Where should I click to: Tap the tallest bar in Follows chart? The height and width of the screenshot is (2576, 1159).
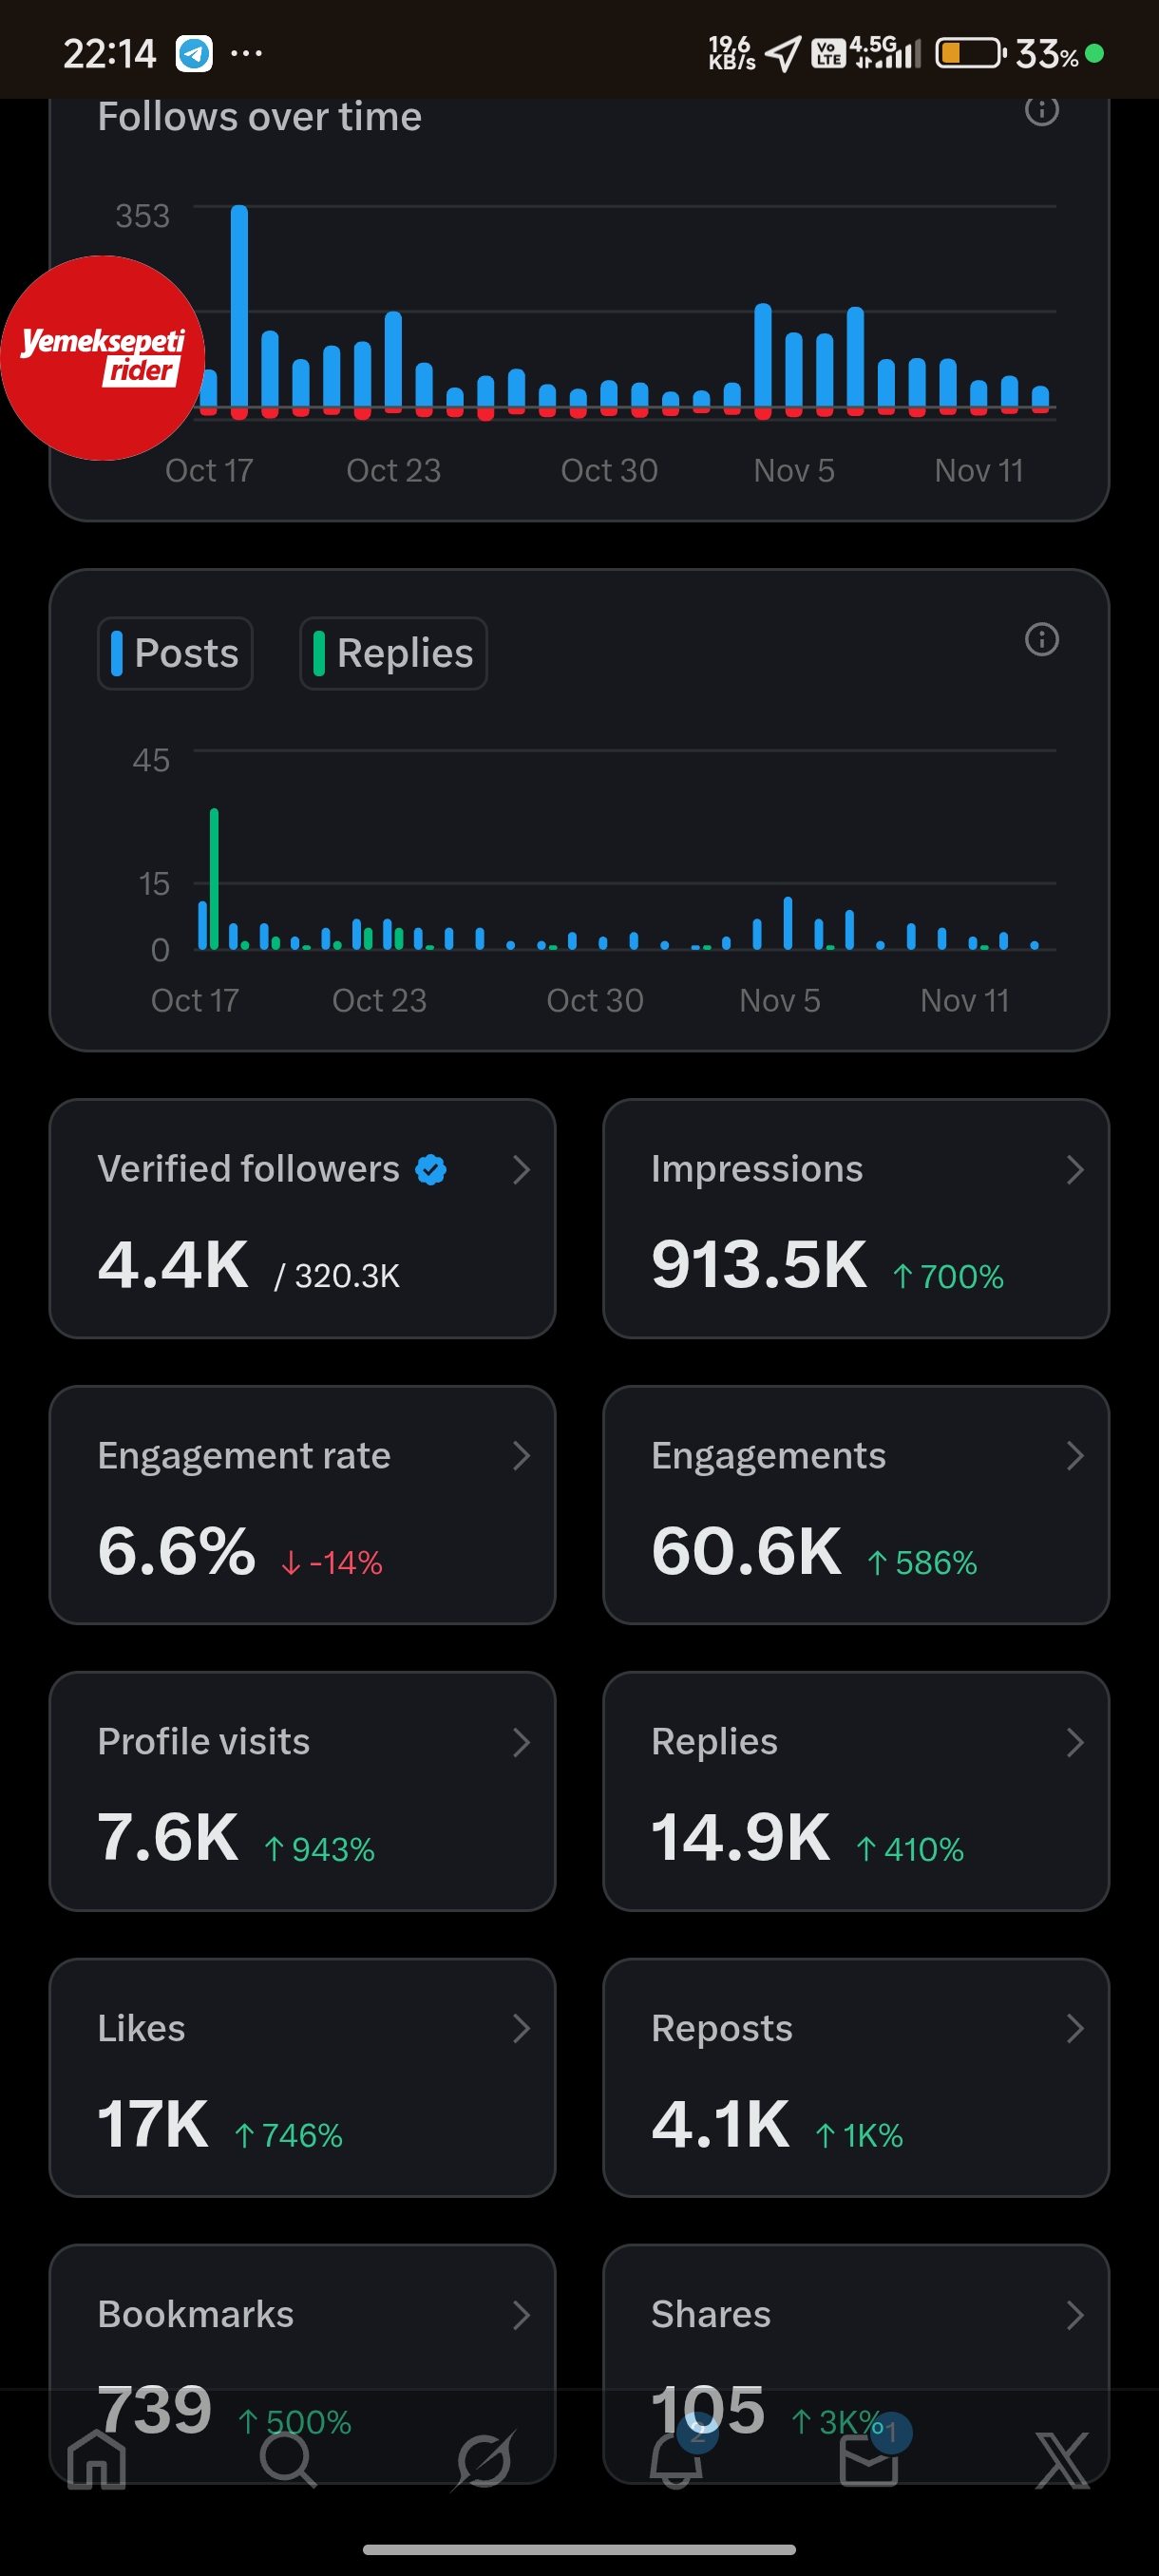[239, 307]
